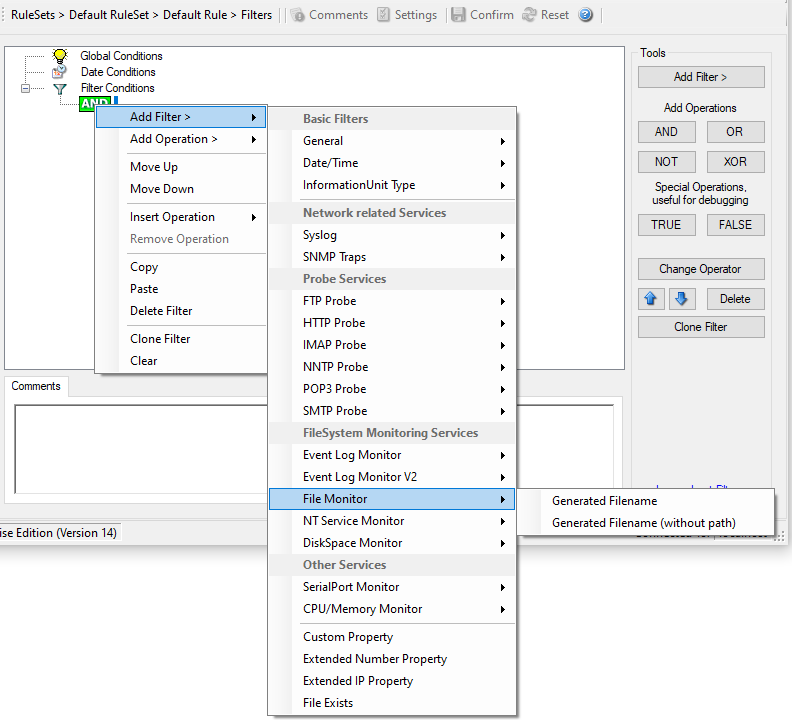Click the blue help question mark icon

tap(586, 15)
